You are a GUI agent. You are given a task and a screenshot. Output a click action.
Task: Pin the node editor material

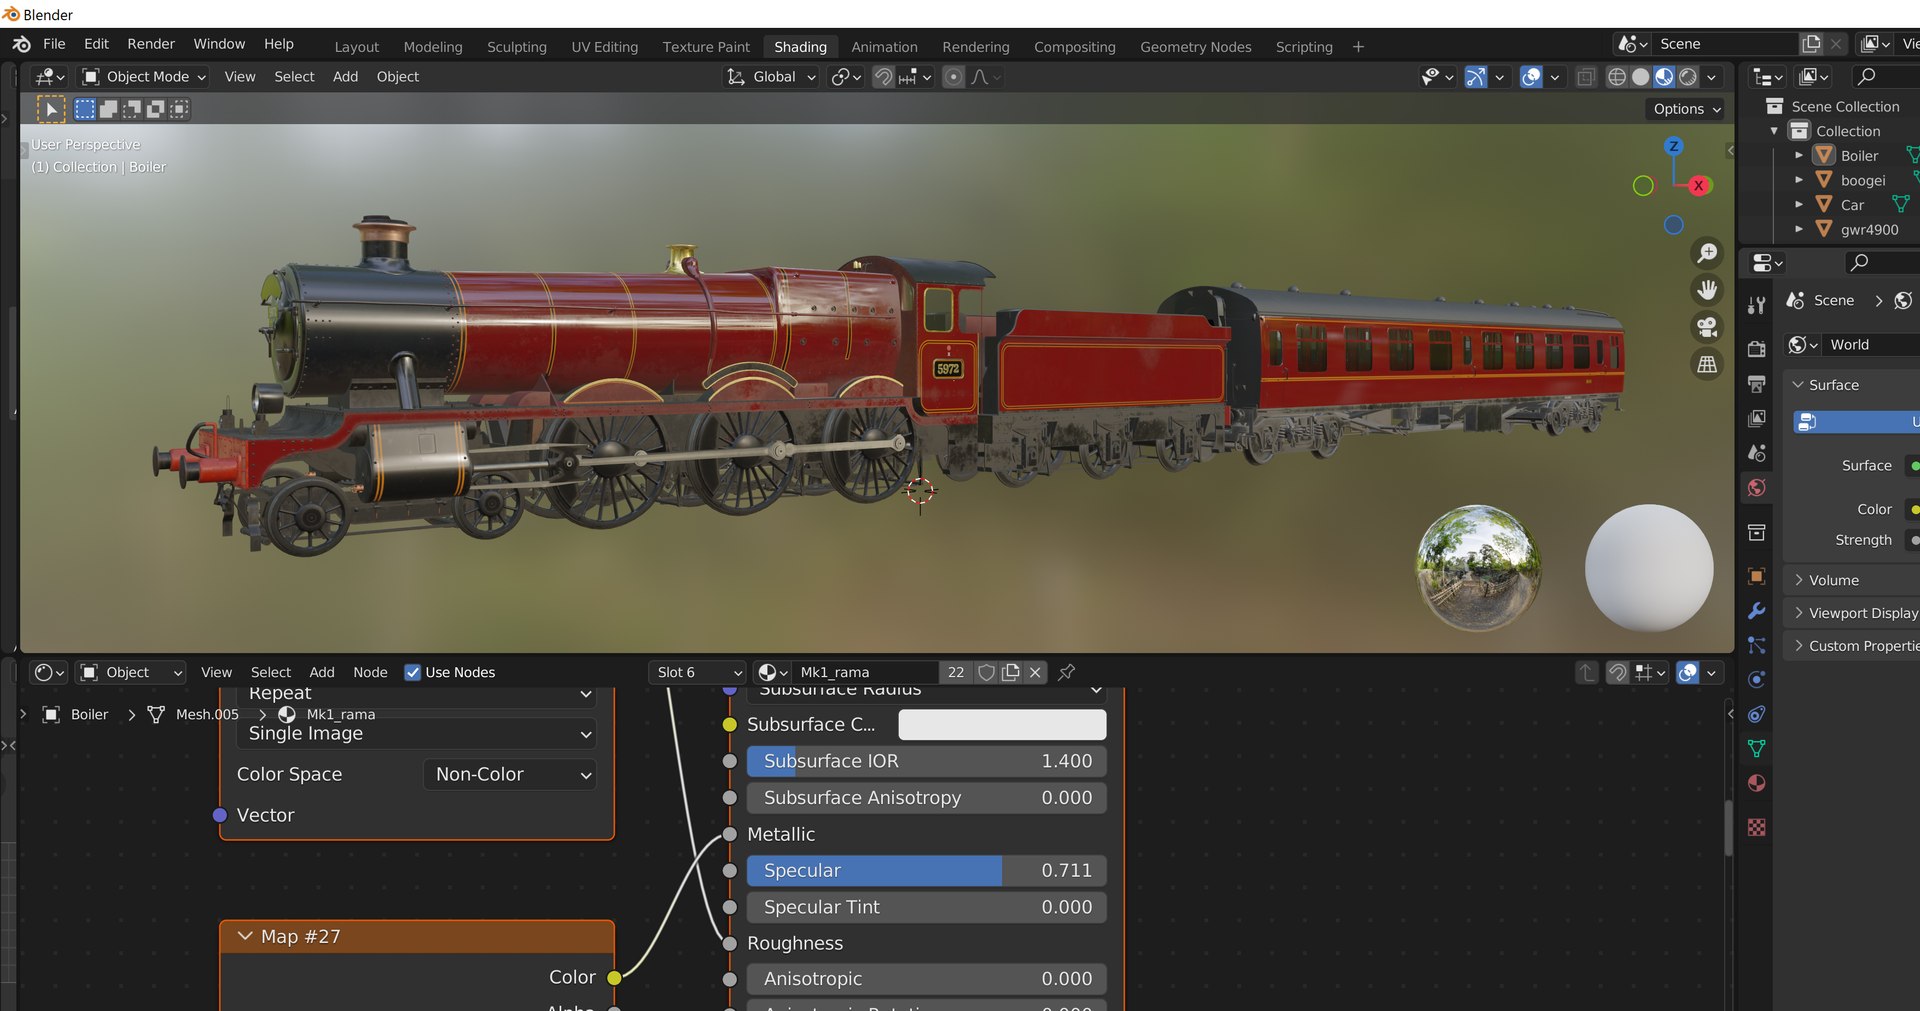pos(1067,672)
